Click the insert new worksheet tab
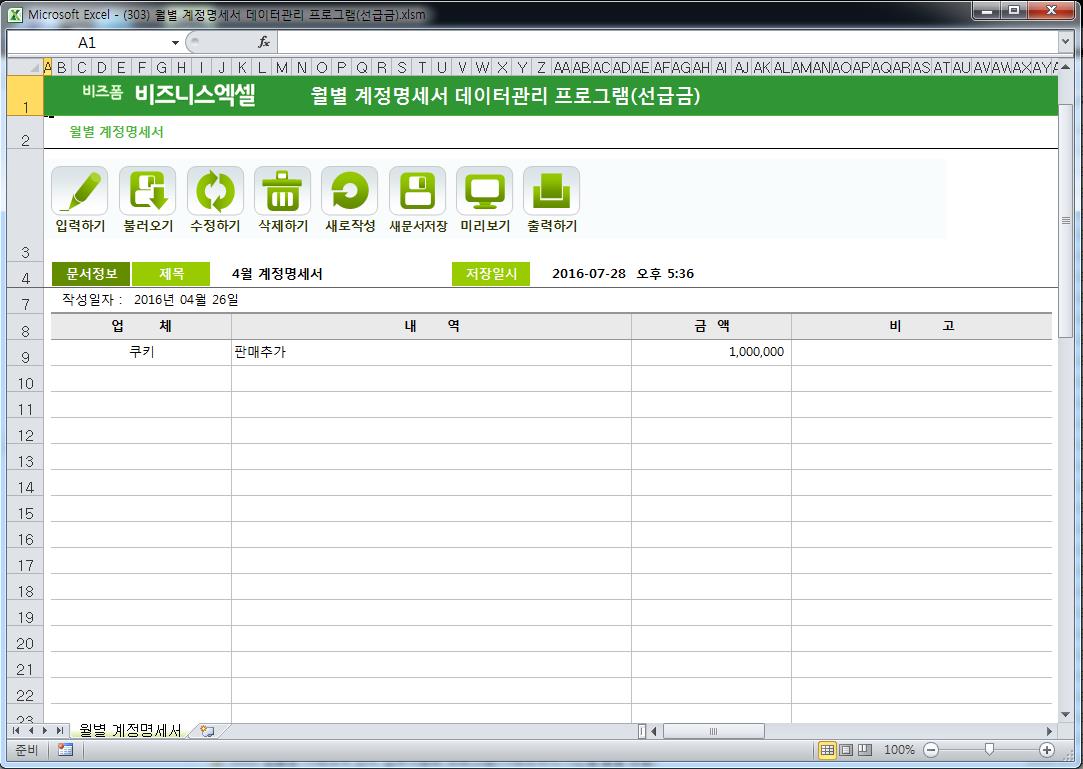The width and height of the screenshot is (1083, 769). pyautogui.click(x=207, y=731)
